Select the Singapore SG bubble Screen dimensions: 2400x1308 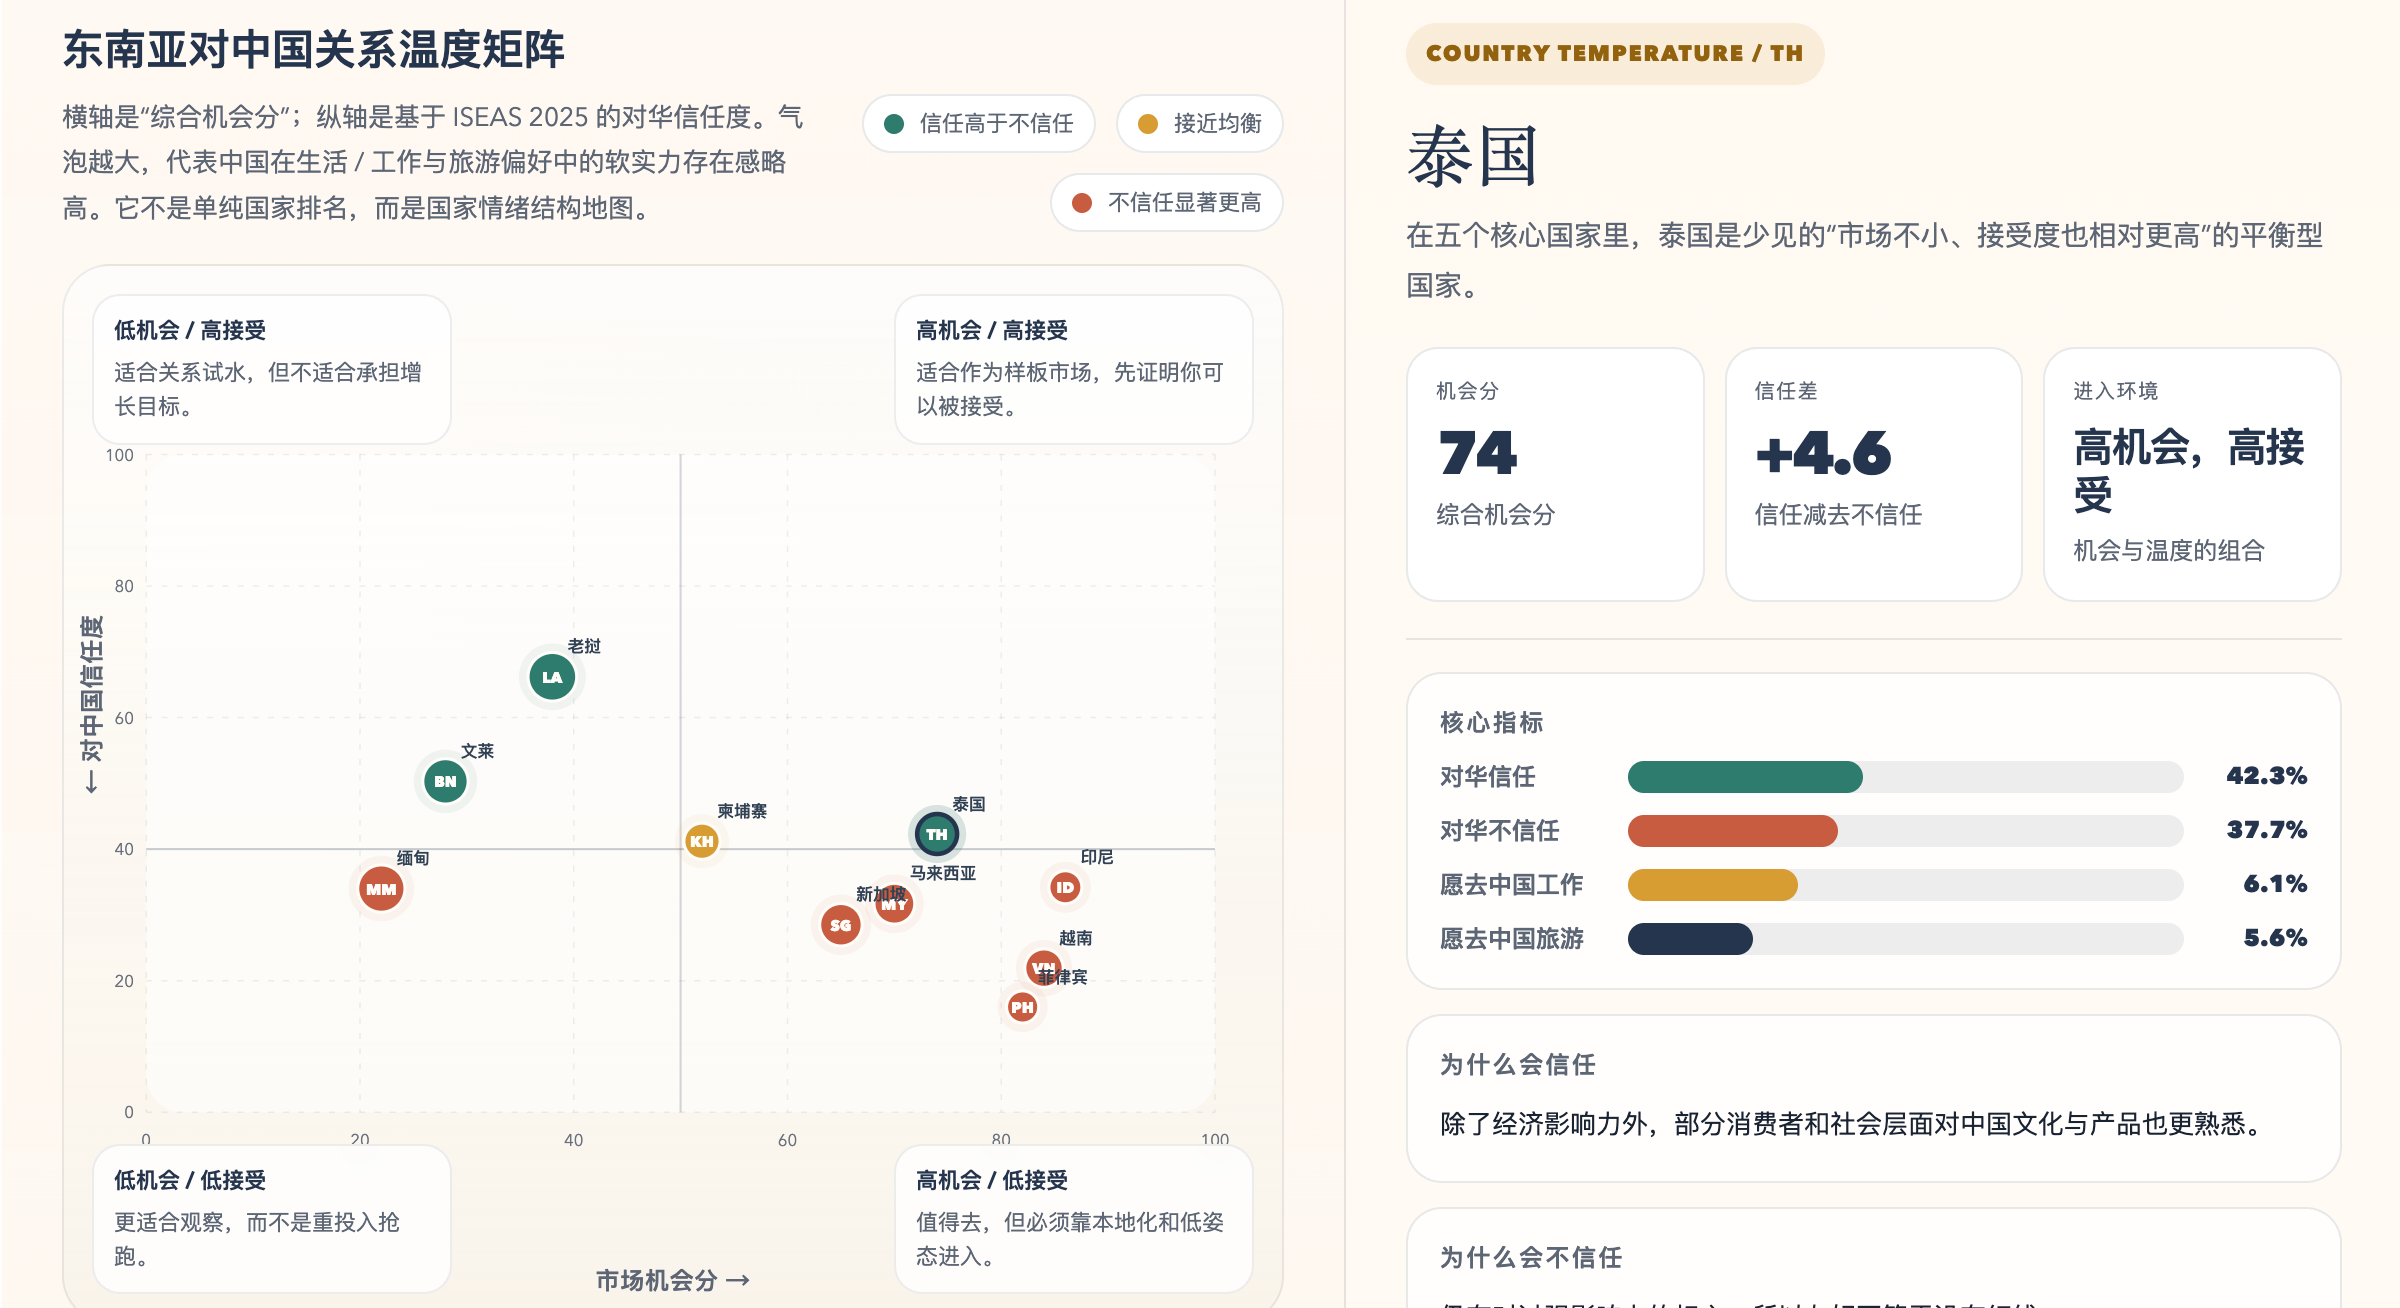840,926
